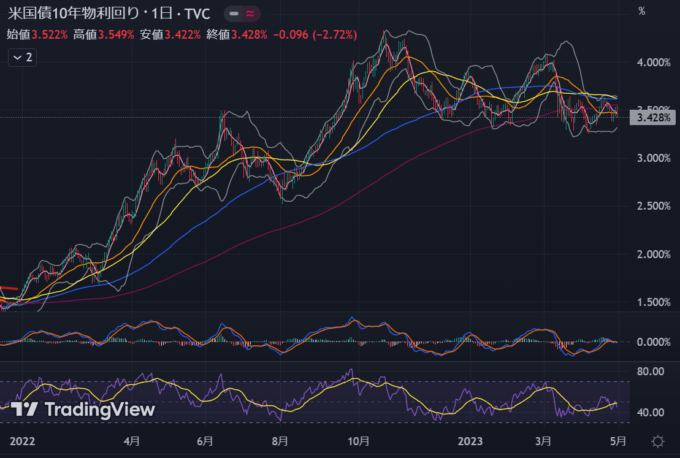
Task: Click the 安値 low value 3.422%
Action: [x=187, y=35]
